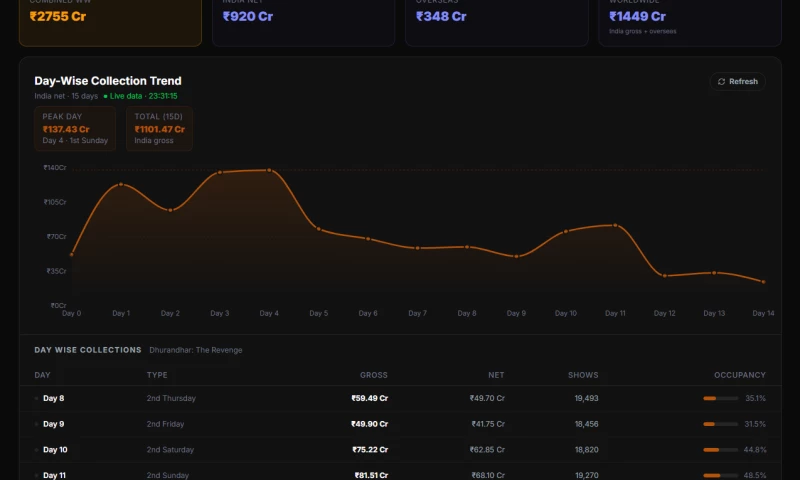This screenshot has width=800, height=480.
Task: Click the Day 11 chart data point
Action: pyautogui.click(x=615, y=225)
